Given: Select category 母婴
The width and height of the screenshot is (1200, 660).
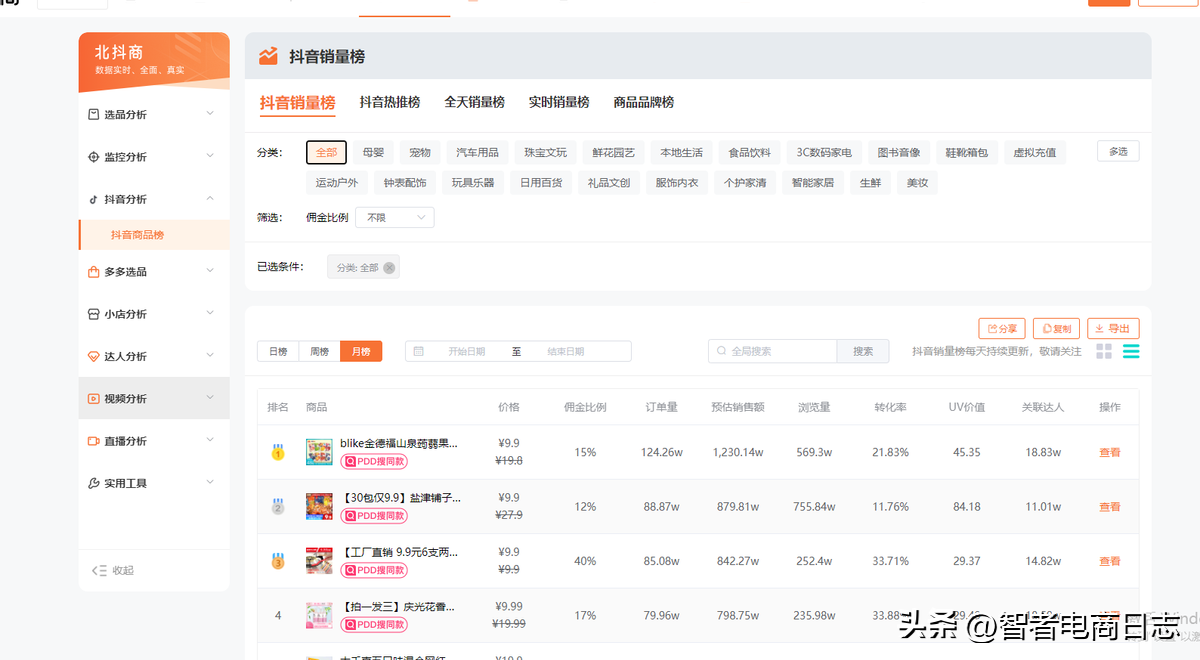Looking at the screenshot, I should click(373, 153).
